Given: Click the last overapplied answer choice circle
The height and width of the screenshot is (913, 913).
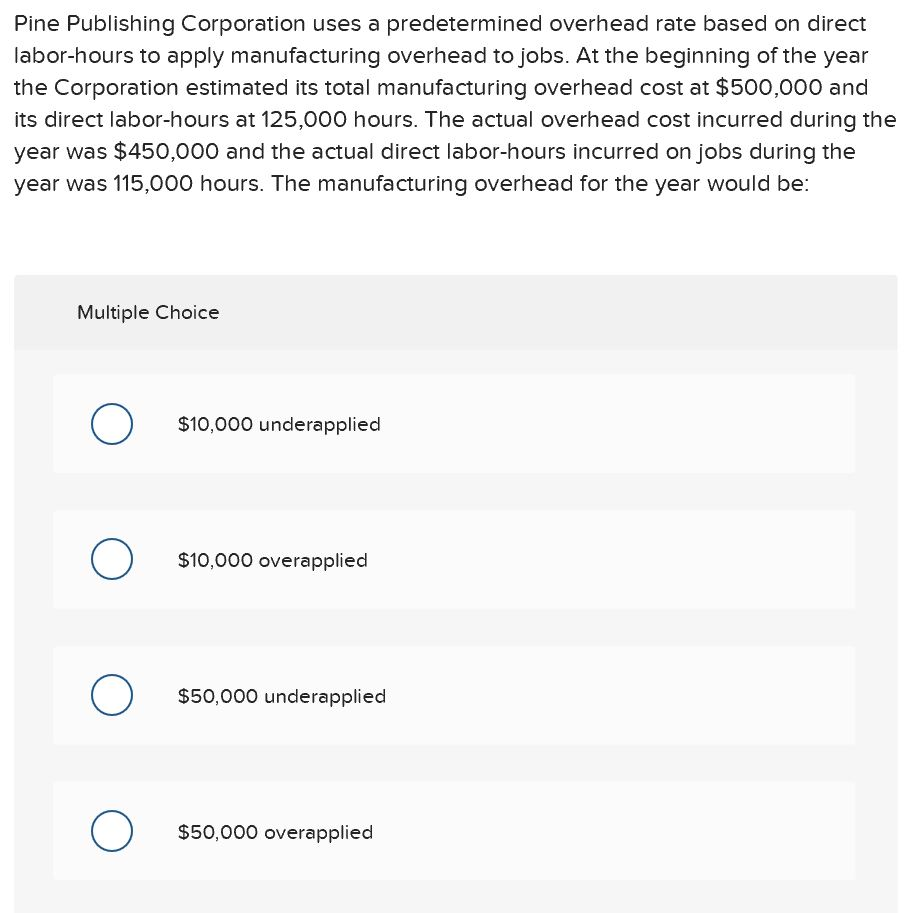Looking at the screenshot, I should [111, 831].
